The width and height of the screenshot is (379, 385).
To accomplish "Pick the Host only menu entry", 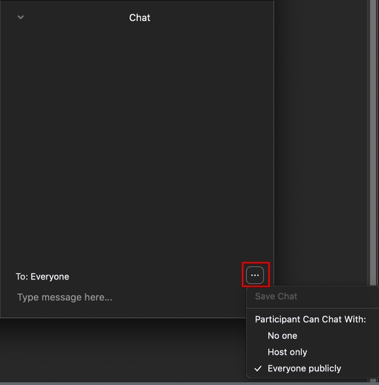I will click(287, 352).
